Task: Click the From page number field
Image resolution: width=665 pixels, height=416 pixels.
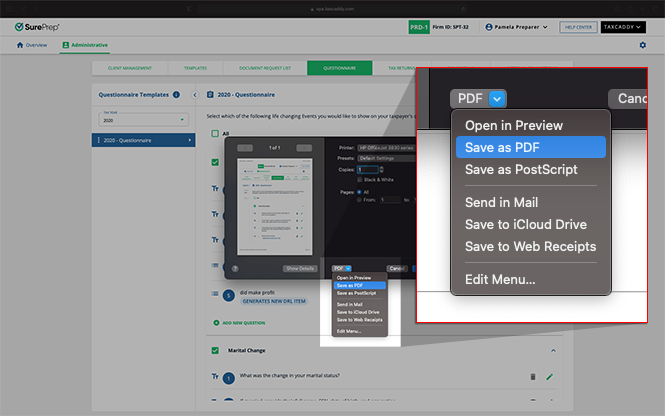Action: point(389,200)
